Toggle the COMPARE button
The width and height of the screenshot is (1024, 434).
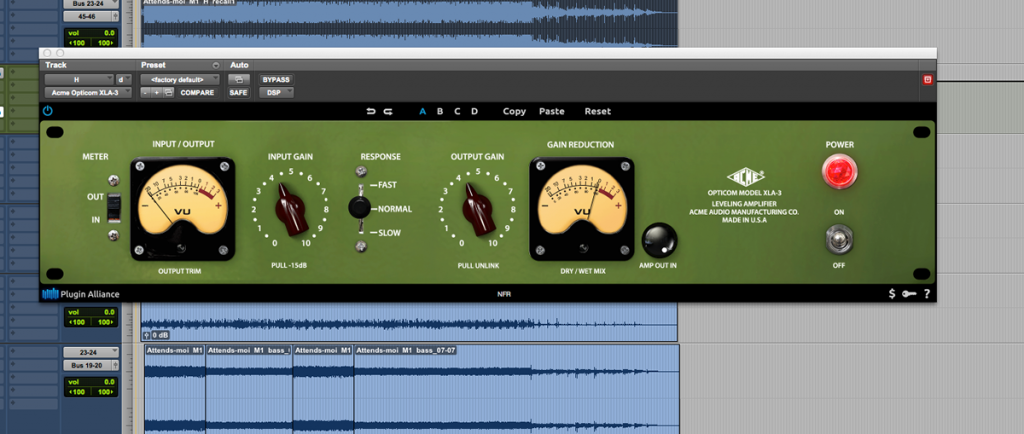coord(197,93)
